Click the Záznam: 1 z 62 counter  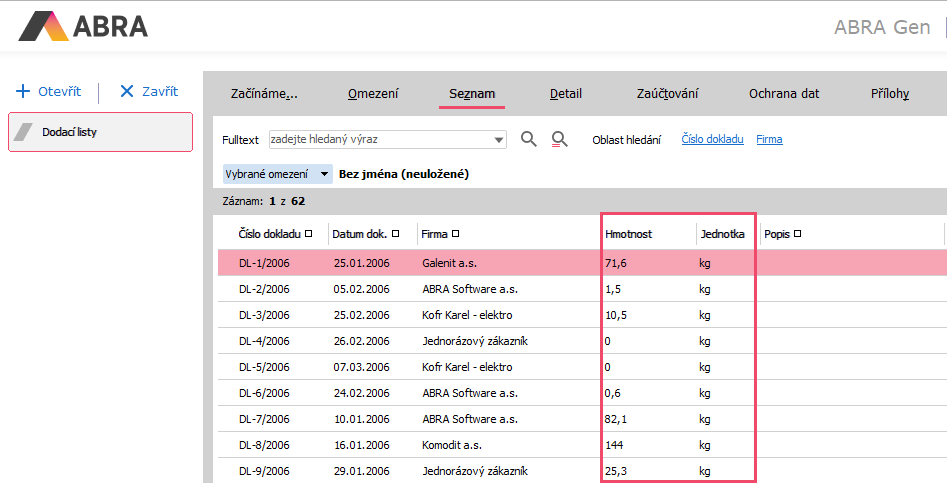[264, 201]
